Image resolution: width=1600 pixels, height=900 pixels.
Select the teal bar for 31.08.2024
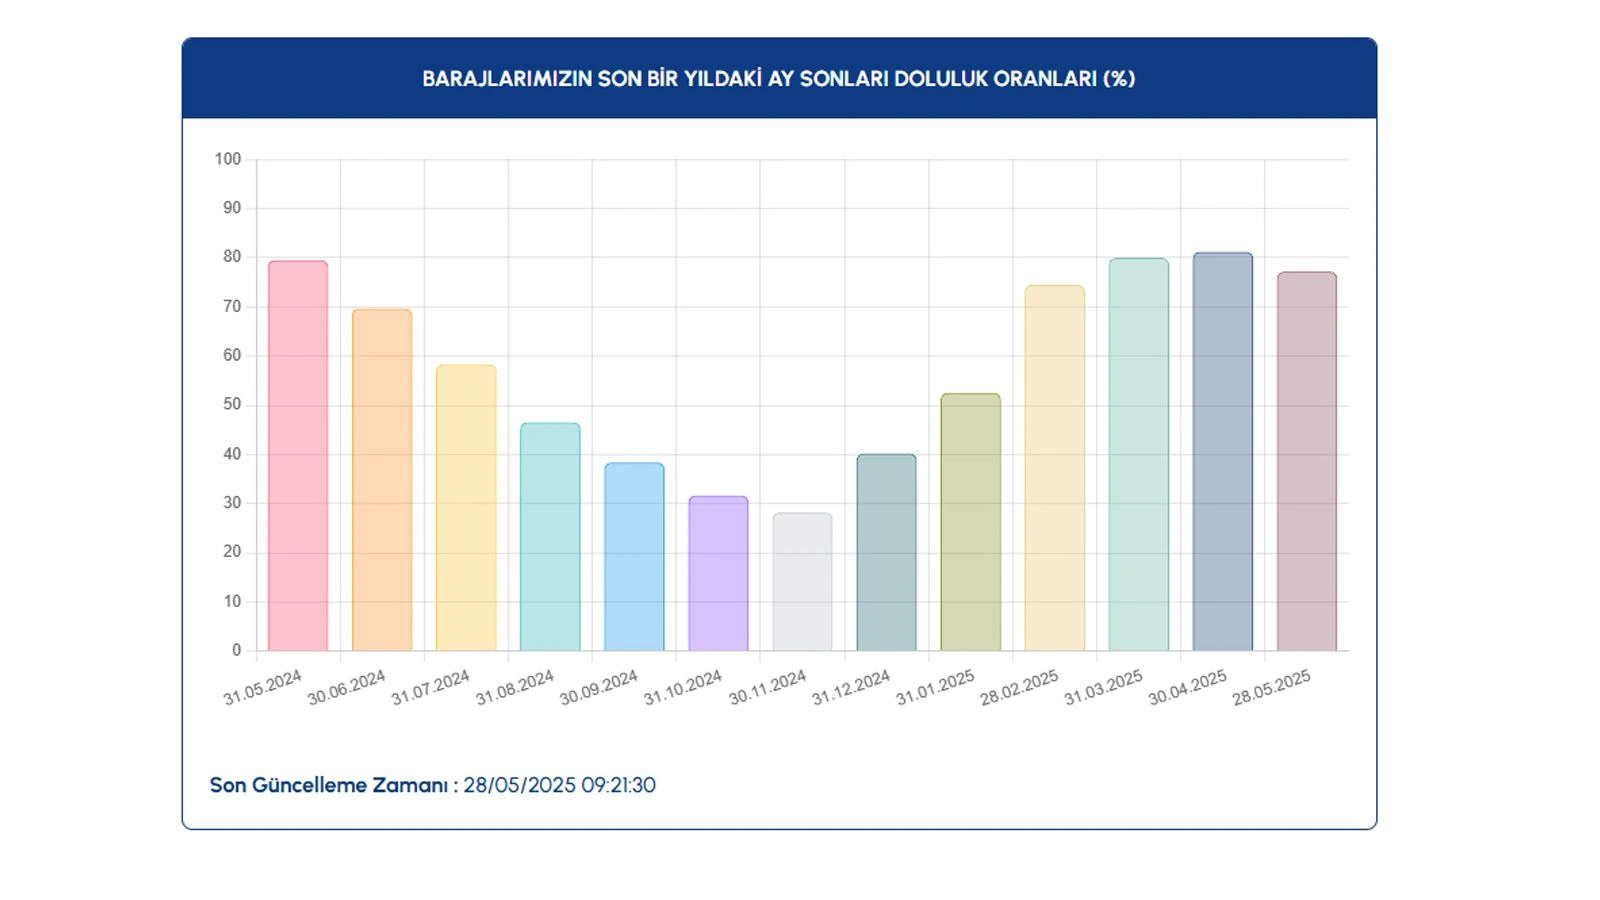(x=550, y=537)
